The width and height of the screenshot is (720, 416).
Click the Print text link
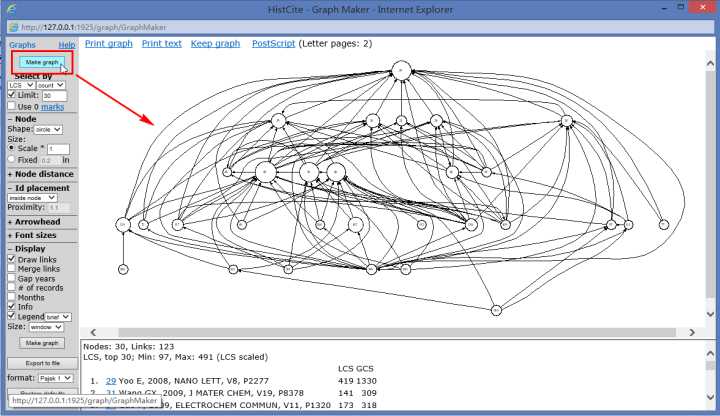pyautogui.click(x=162, y=44)
